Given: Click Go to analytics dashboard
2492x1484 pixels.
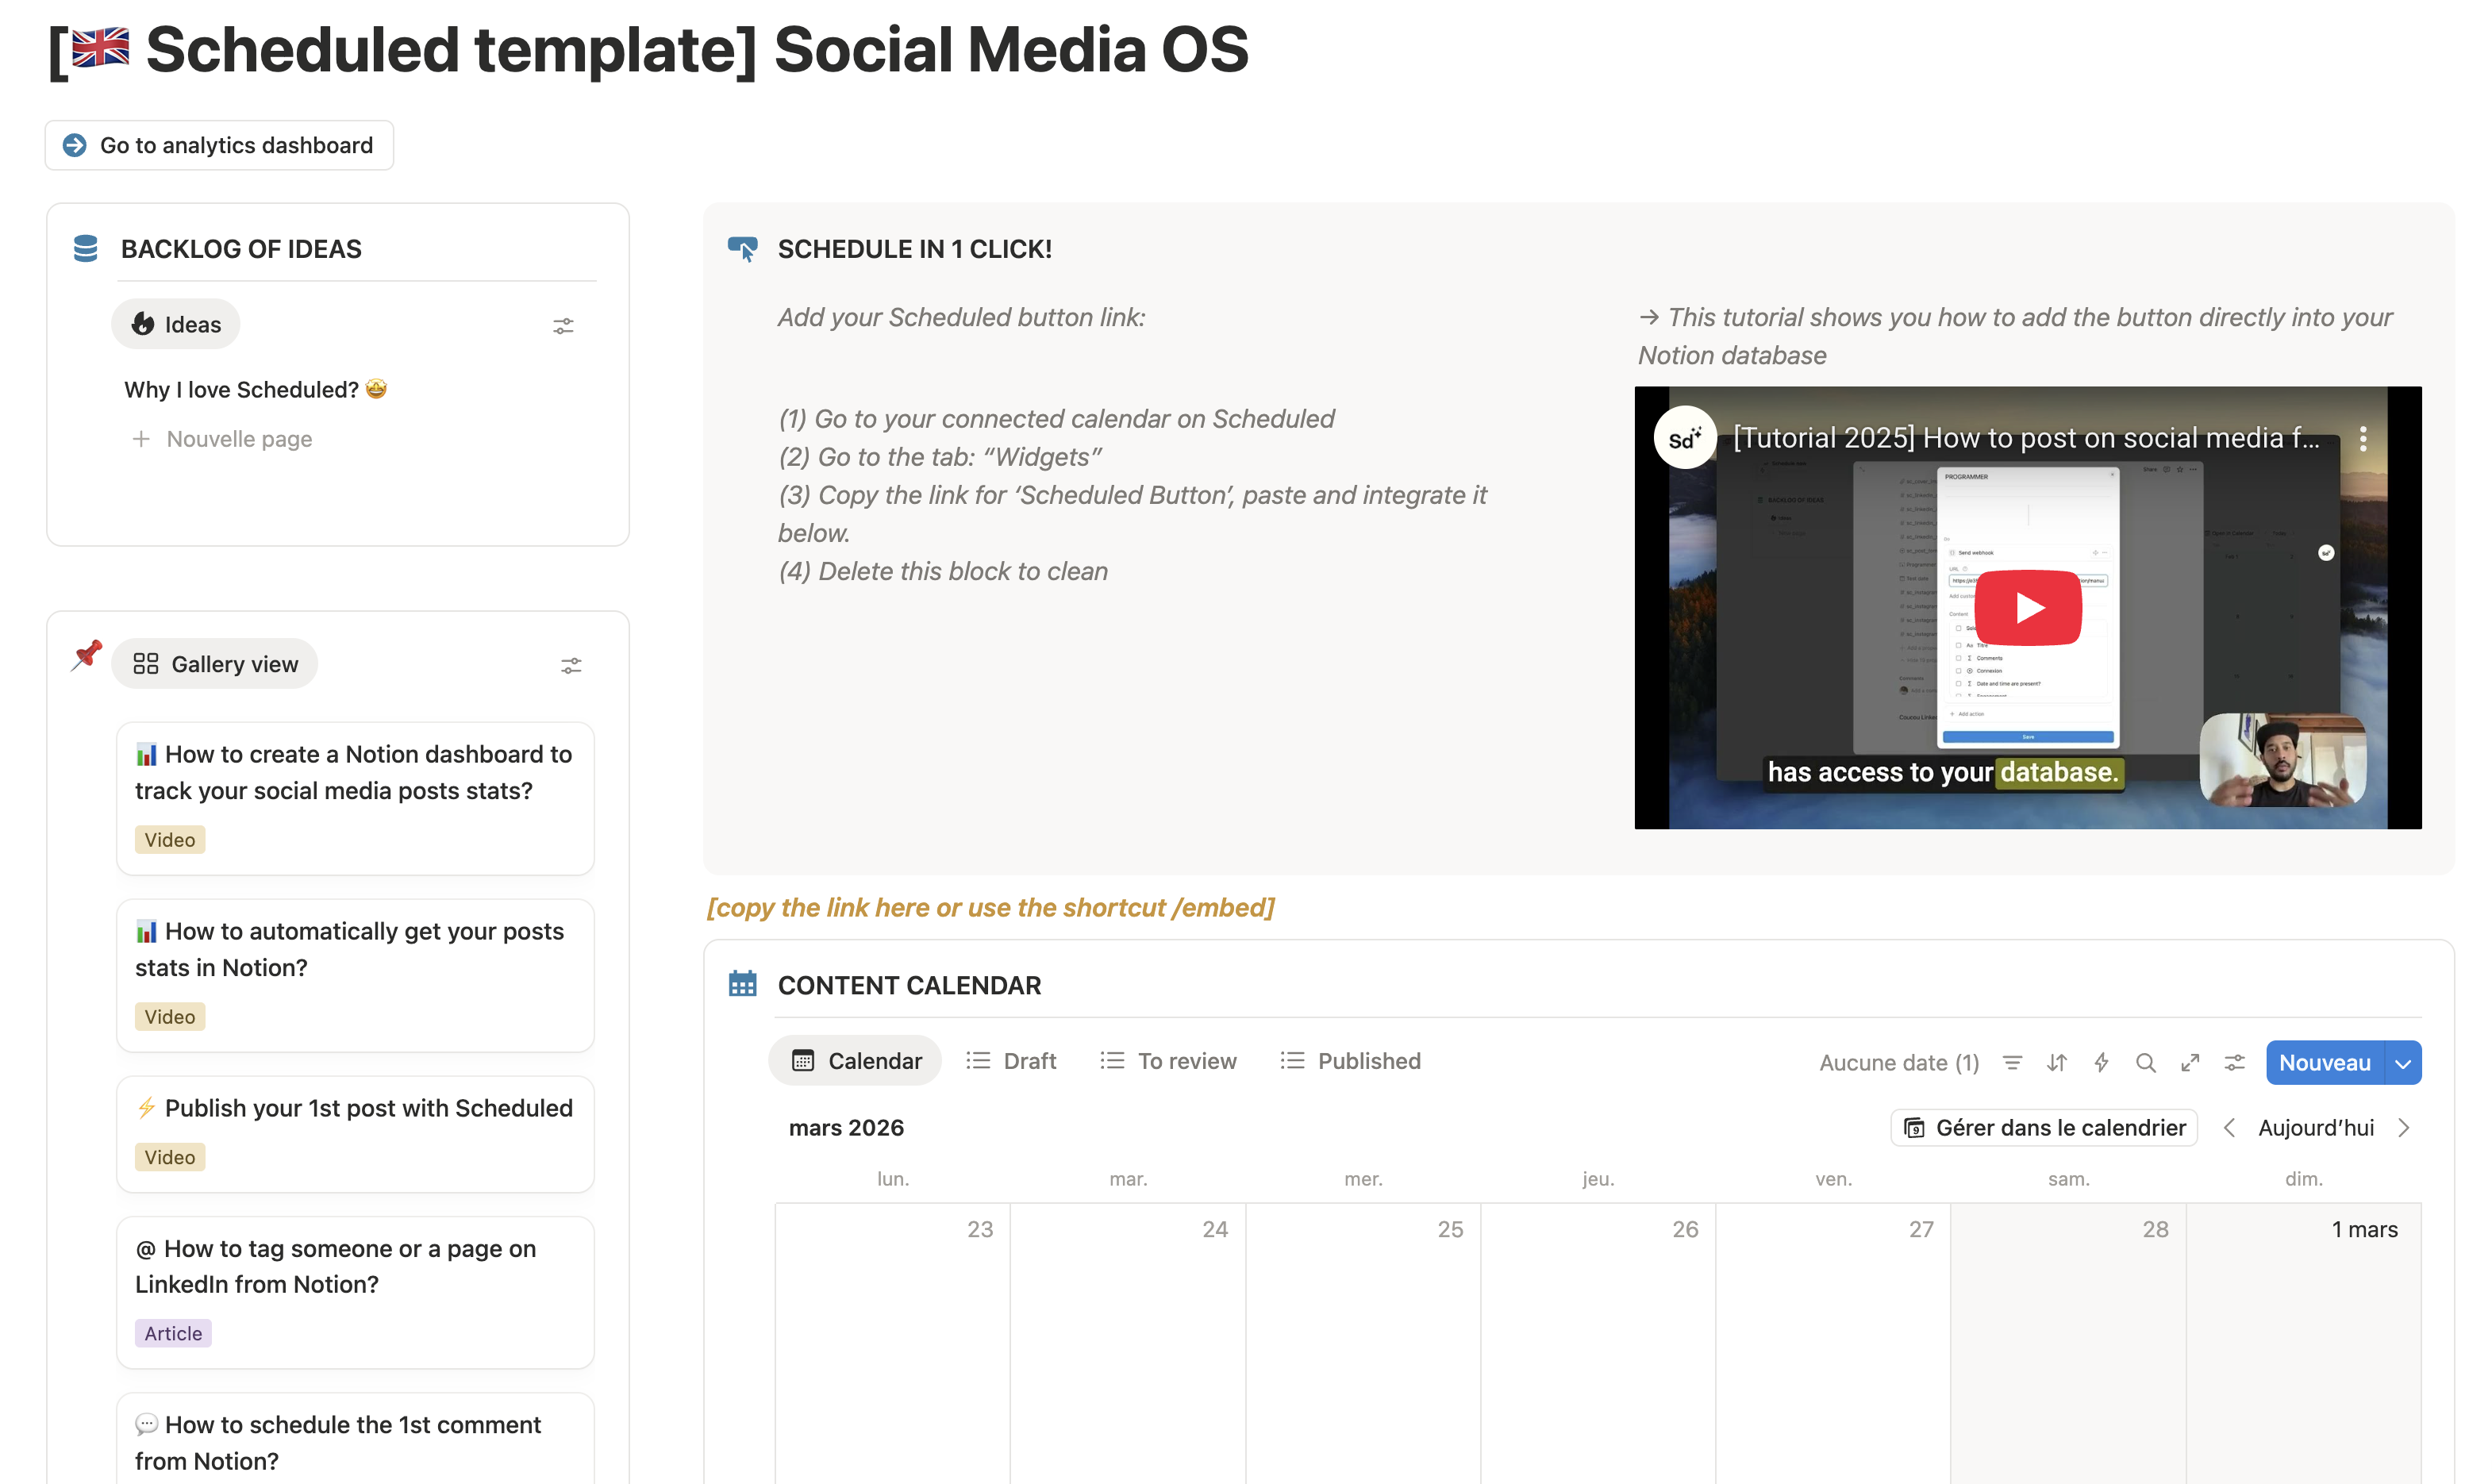Looking at the screenshot, I should (219, 145).
